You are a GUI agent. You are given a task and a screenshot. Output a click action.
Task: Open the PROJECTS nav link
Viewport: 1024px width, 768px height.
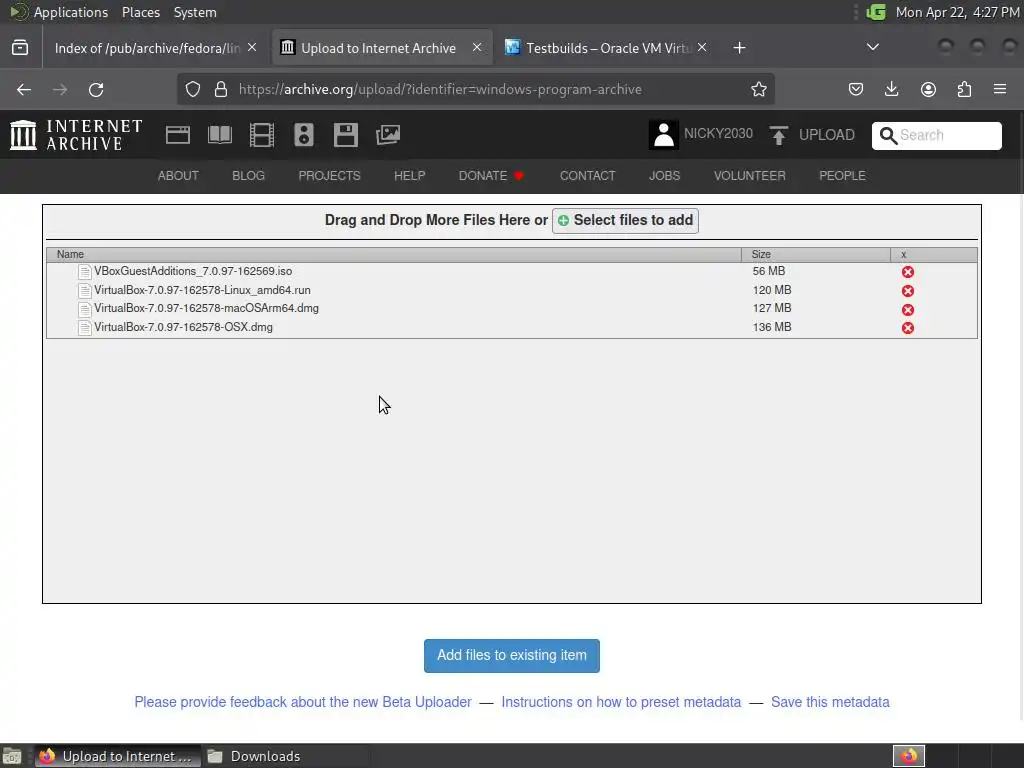tap(329, 176)
